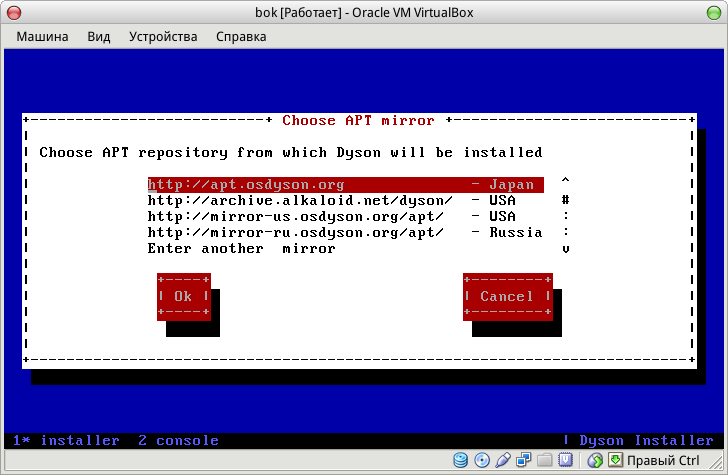Check the virtualization chip status icon
The height and width of the screenshot is (475, 728).
click(x=565, y=460)
